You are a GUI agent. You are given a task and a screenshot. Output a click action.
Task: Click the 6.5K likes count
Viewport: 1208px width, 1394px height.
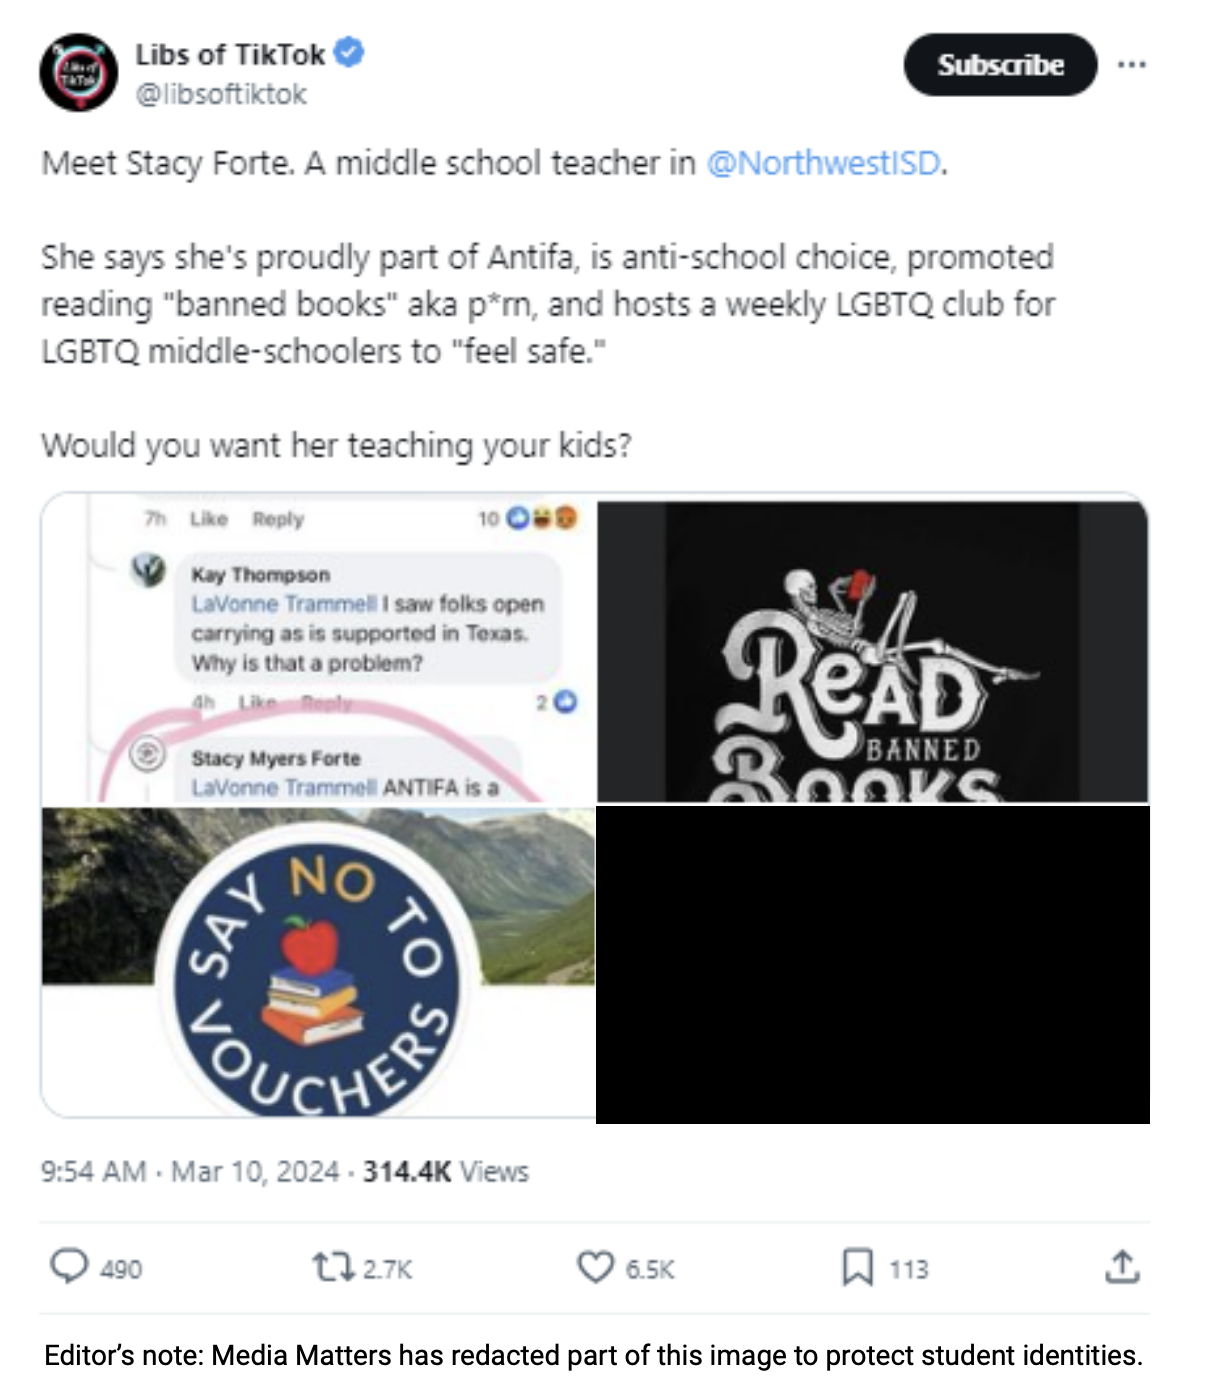650,1269
